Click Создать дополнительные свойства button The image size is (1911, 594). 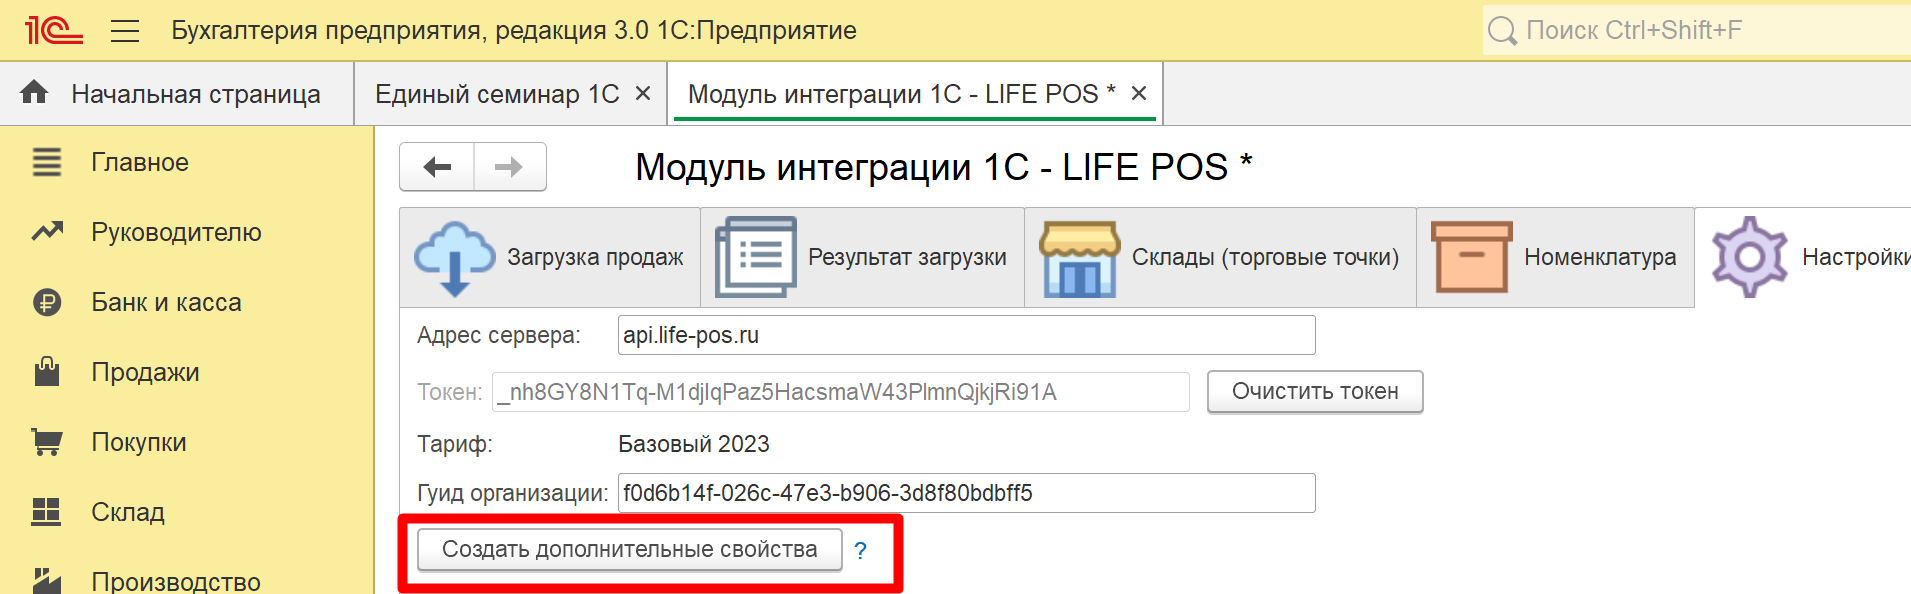point(630,549)
